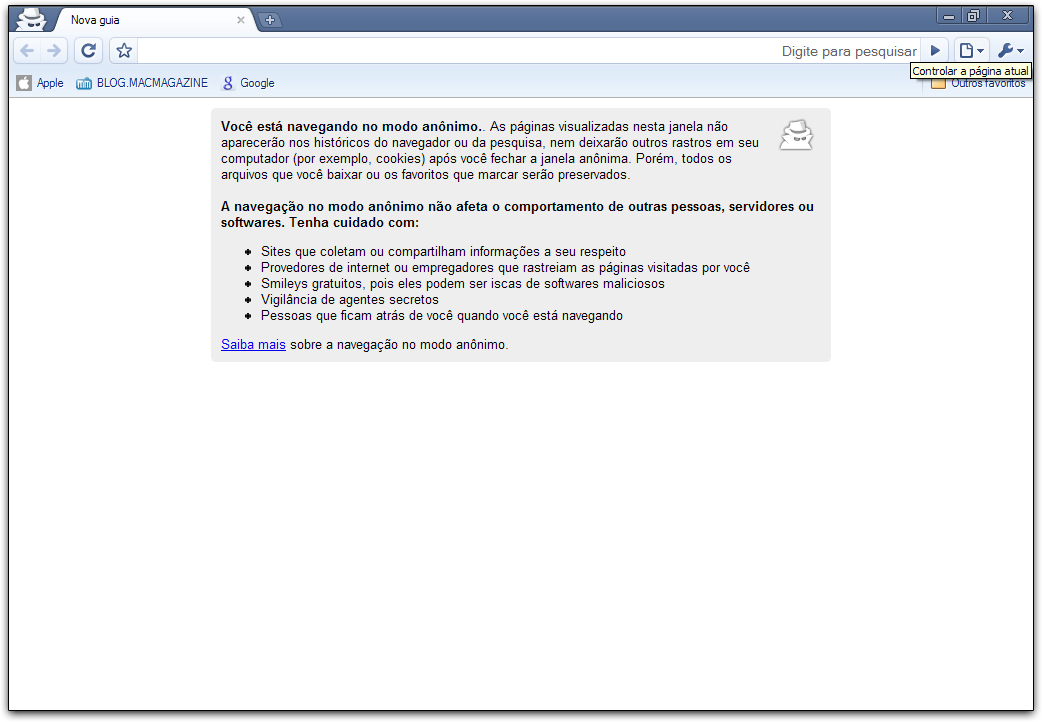The height and width of the screenshot is (722, 1042).
Task: Click the Go play arrow button
Action: click(x=935, y=51)
